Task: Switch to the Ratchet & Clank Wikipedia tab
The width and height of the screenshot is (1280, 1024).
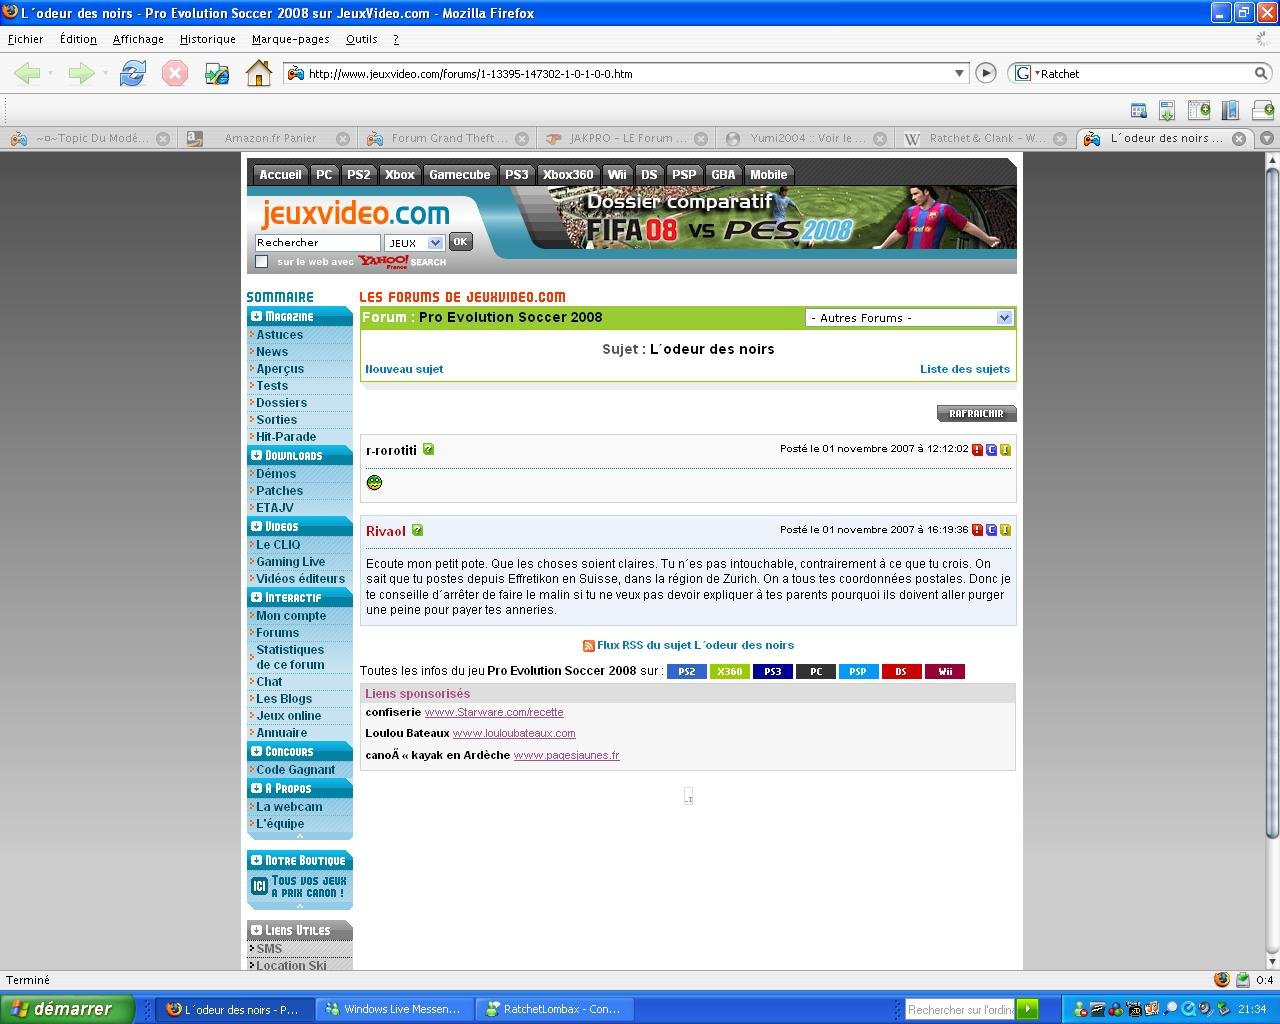Action: pyautogui.click(x=986, y=139)
